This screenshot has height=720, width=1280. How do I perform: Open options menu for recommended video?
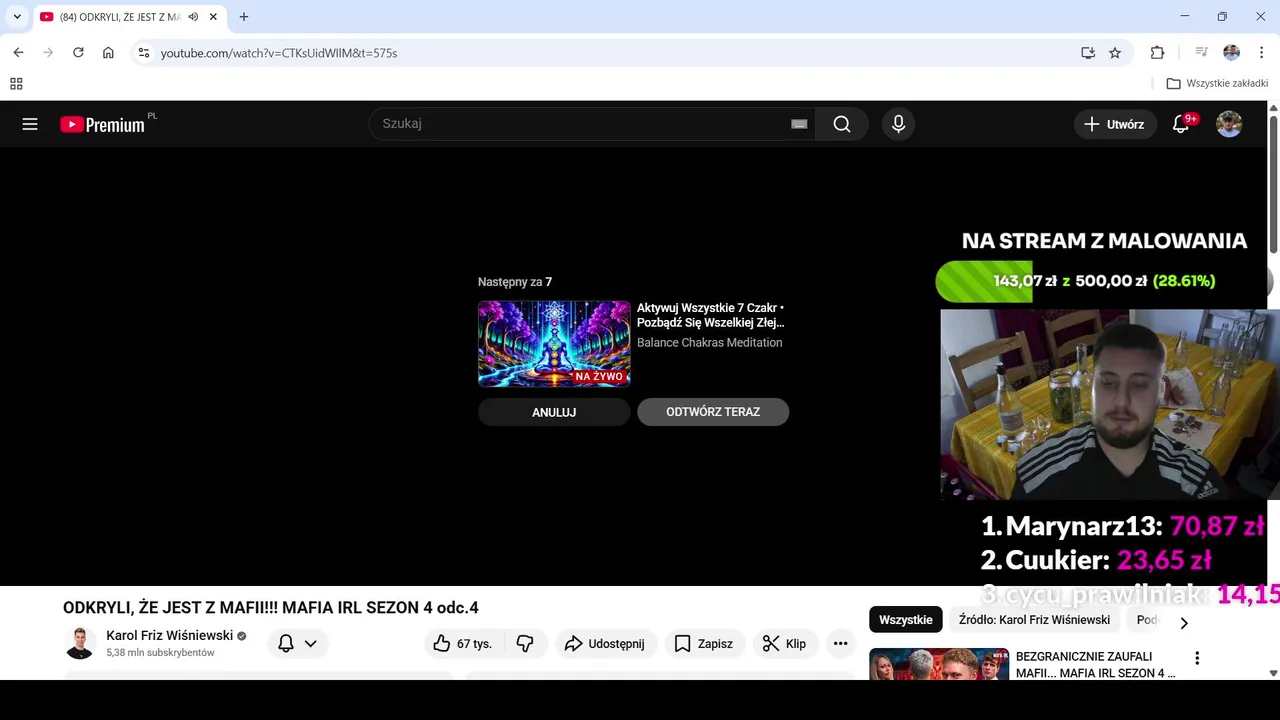point(1197,658)
